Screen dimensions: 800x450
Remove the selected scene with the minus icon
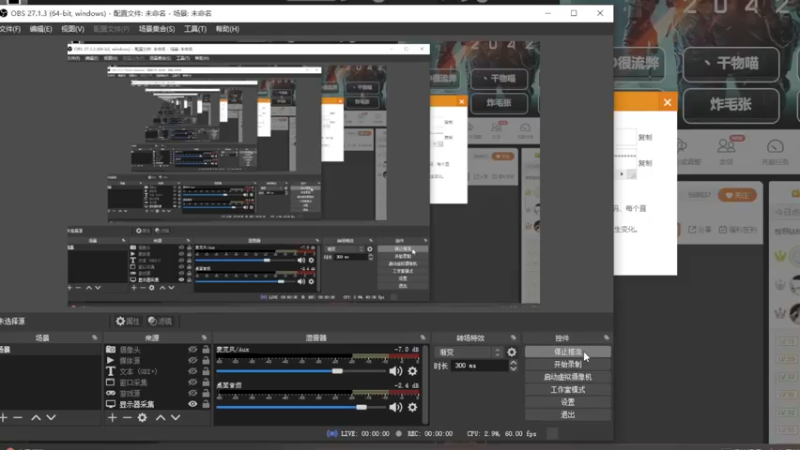18,417
